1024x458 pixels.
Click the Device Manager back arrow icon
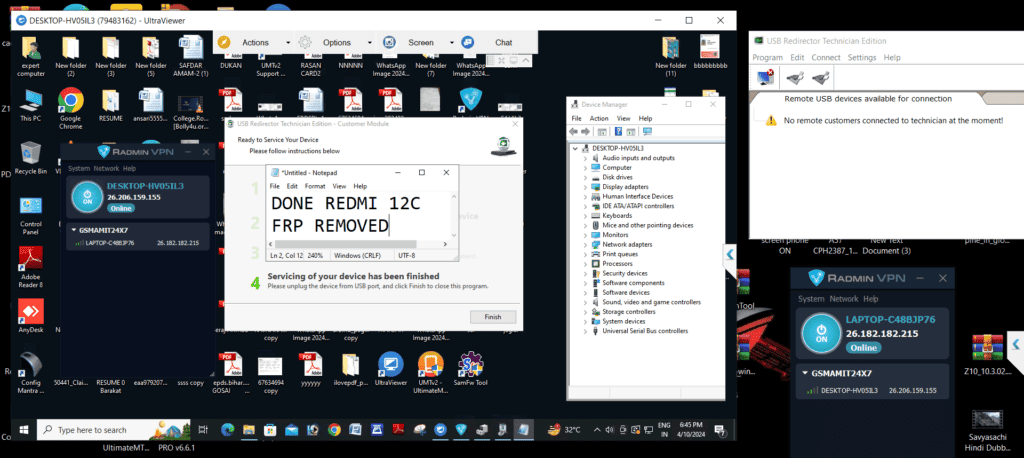click(x=575, y=132)
